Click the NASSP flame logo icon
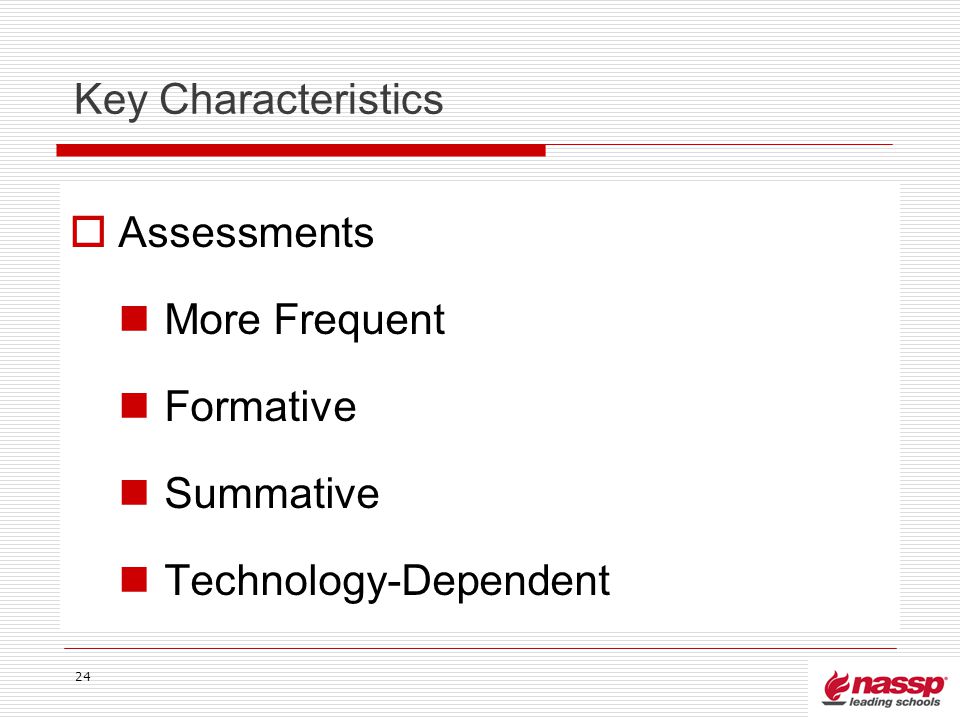The height and width of the screenshot is (720, 960). point(836,687)
